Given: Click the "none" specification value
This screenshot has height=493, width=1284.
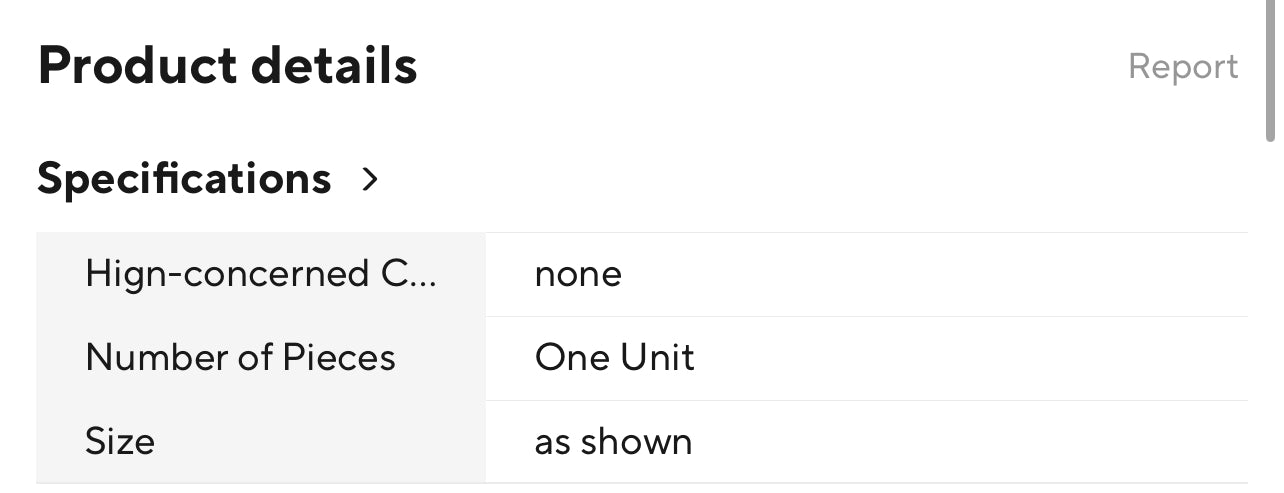Looking at the screenshot, I should point(578,274).
